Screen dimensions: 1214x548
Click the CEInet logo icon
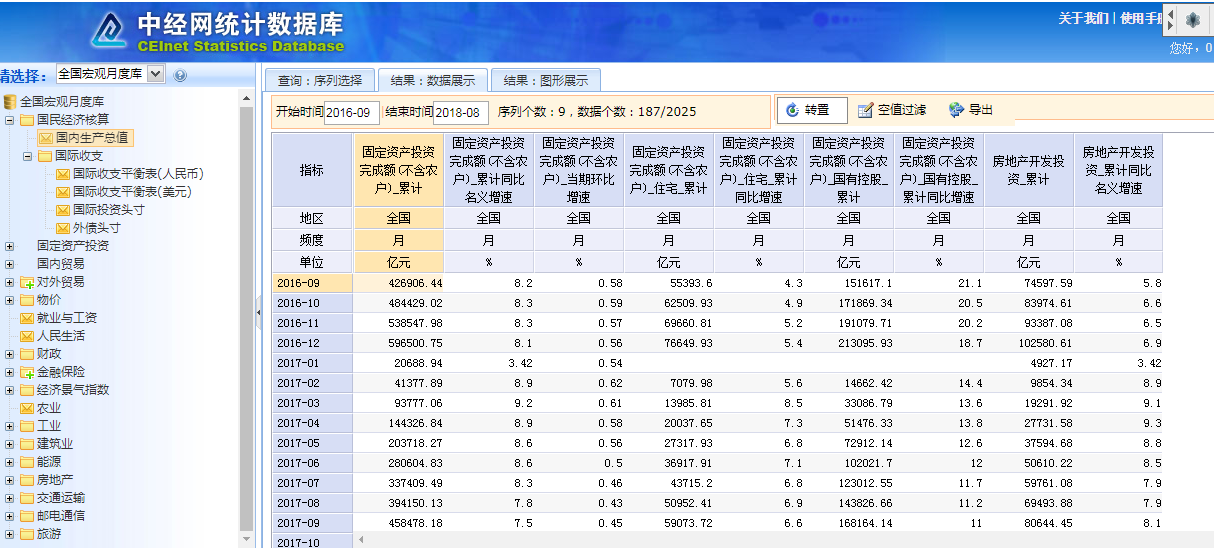coord(109,32)
